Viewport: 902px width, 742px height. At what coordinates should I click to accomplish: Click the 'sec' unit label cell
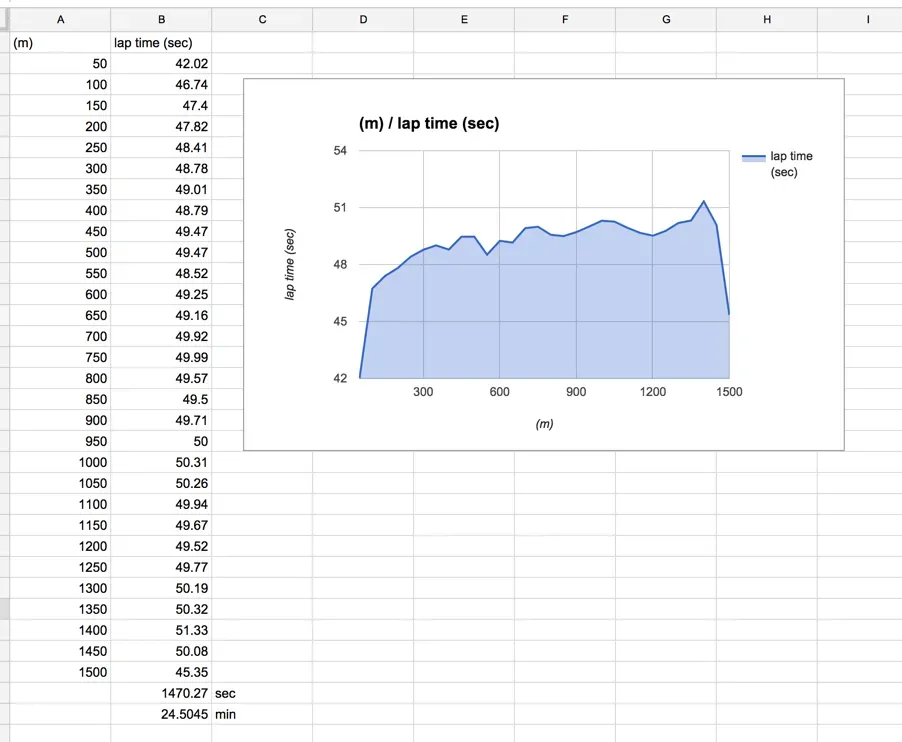(x=262, y=693)
